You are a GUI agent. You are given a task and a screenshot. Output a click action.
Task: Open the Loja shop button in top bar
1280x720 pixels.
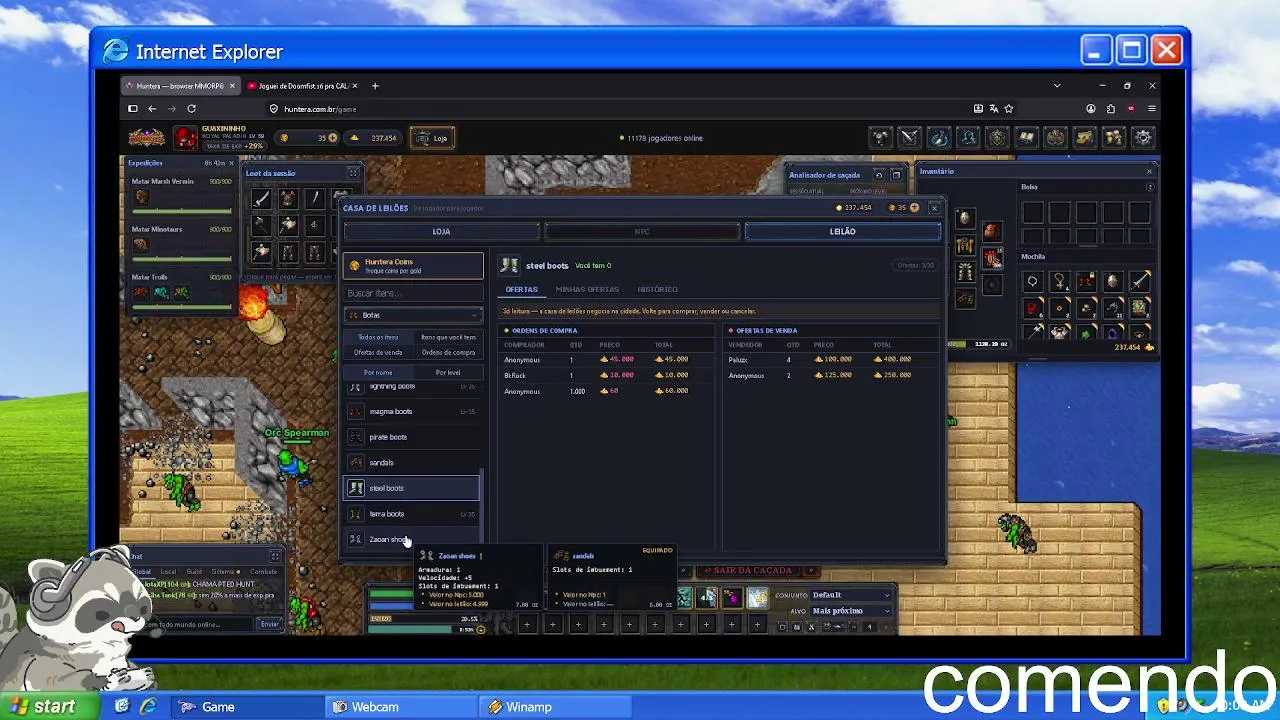point(432,138)
